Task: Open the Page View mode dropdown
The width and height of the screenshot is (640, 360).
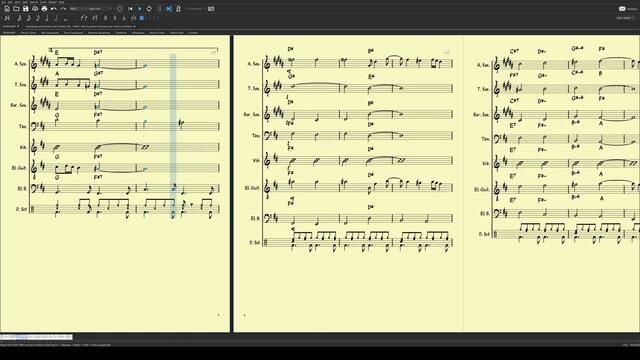Action: 99,9
